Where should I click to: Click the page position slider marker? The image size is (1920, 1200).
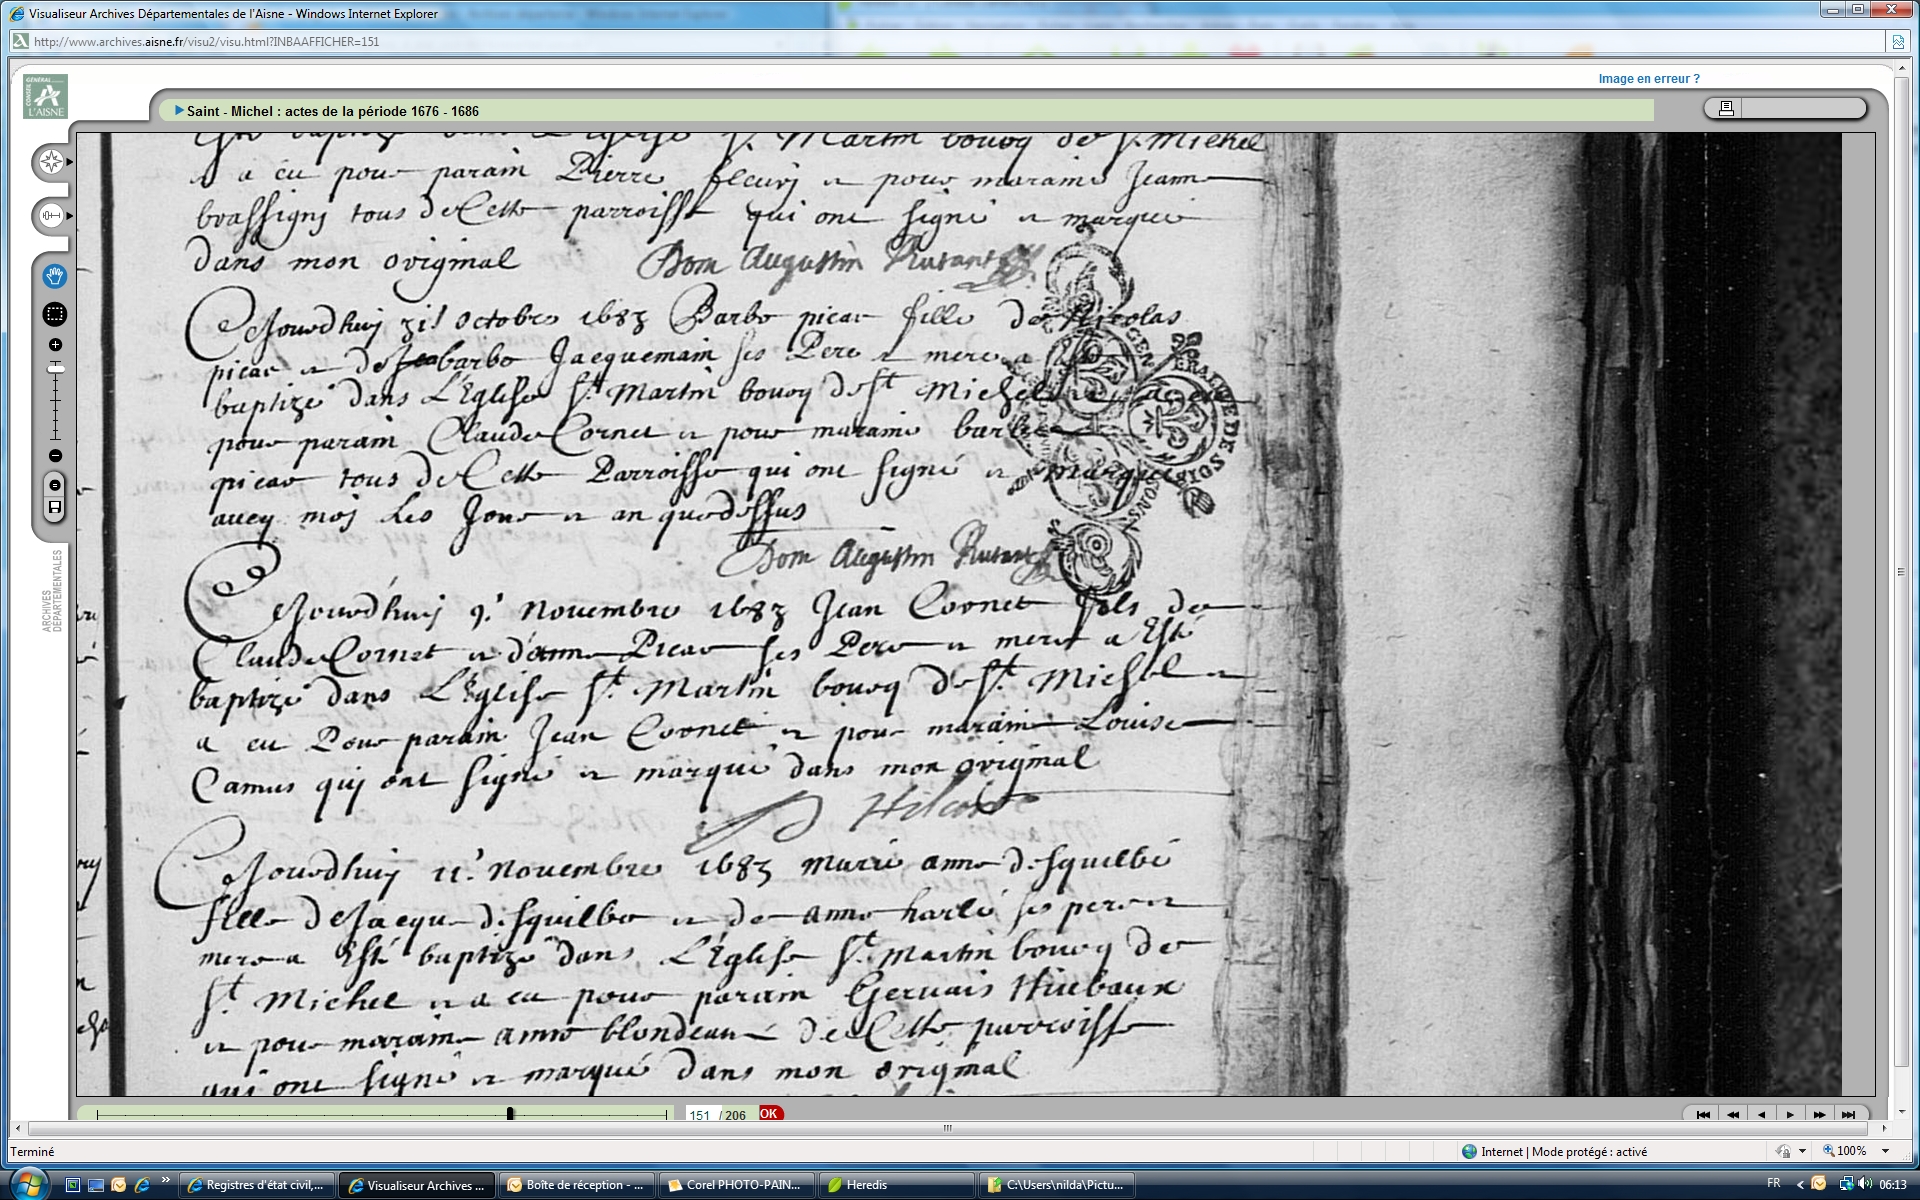(510, 1114)
